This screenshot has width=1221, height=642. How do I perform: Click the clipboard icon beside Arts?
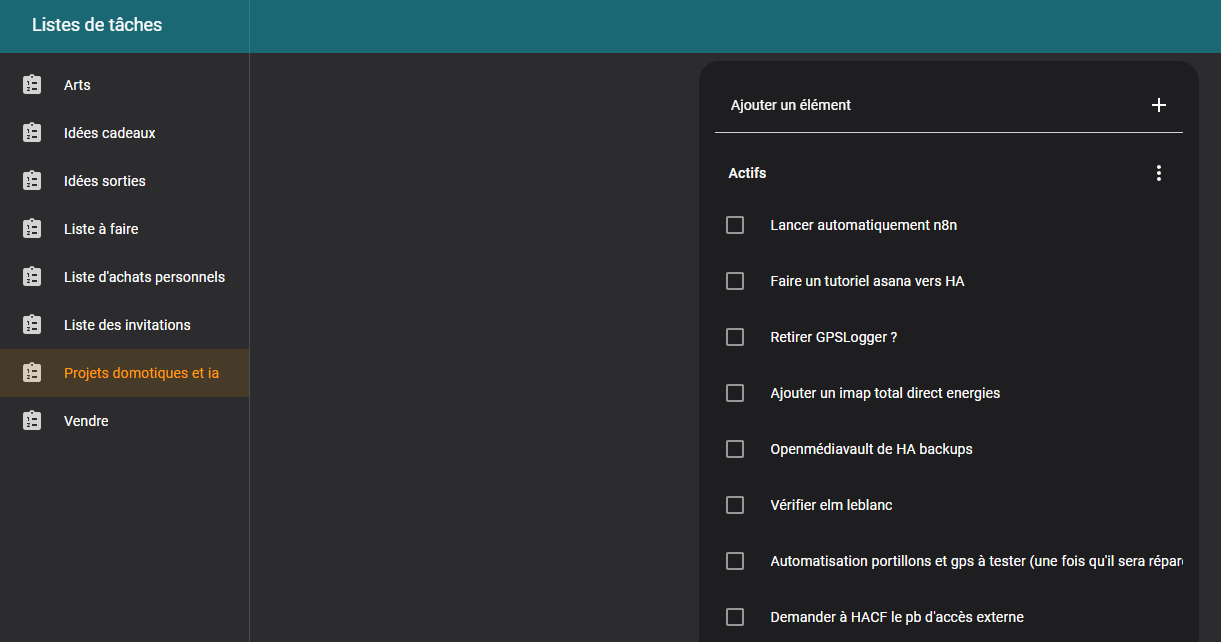(x=32, y=85)
